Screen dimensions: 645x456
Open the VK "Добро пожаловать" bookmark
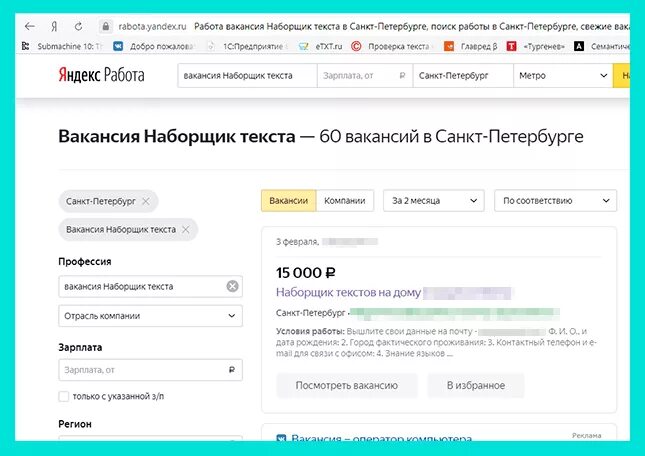[x=154, y=46]
